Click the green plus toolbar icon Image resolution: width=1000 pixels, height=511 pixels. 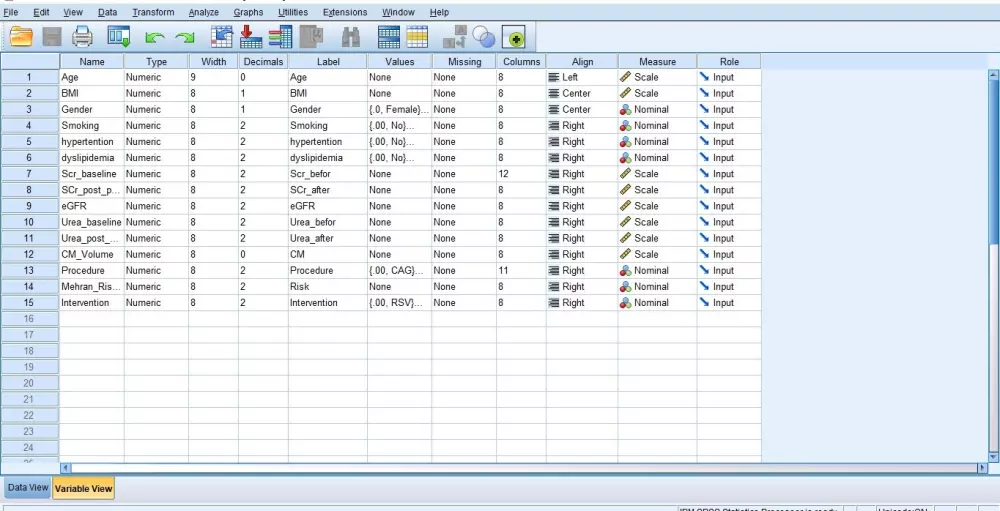[x=513, y=38]
